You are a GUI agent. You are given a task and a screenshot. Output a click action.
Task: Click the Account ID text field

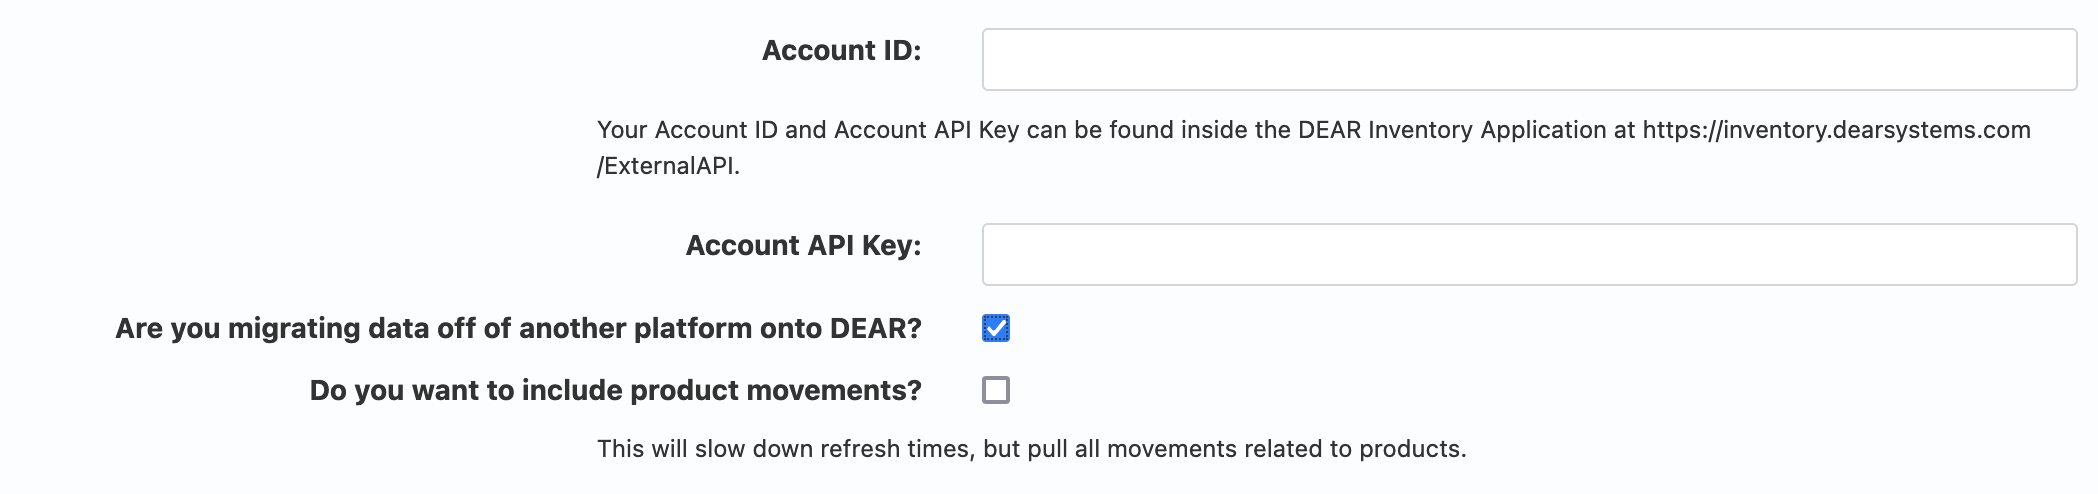coord(1529,60)
